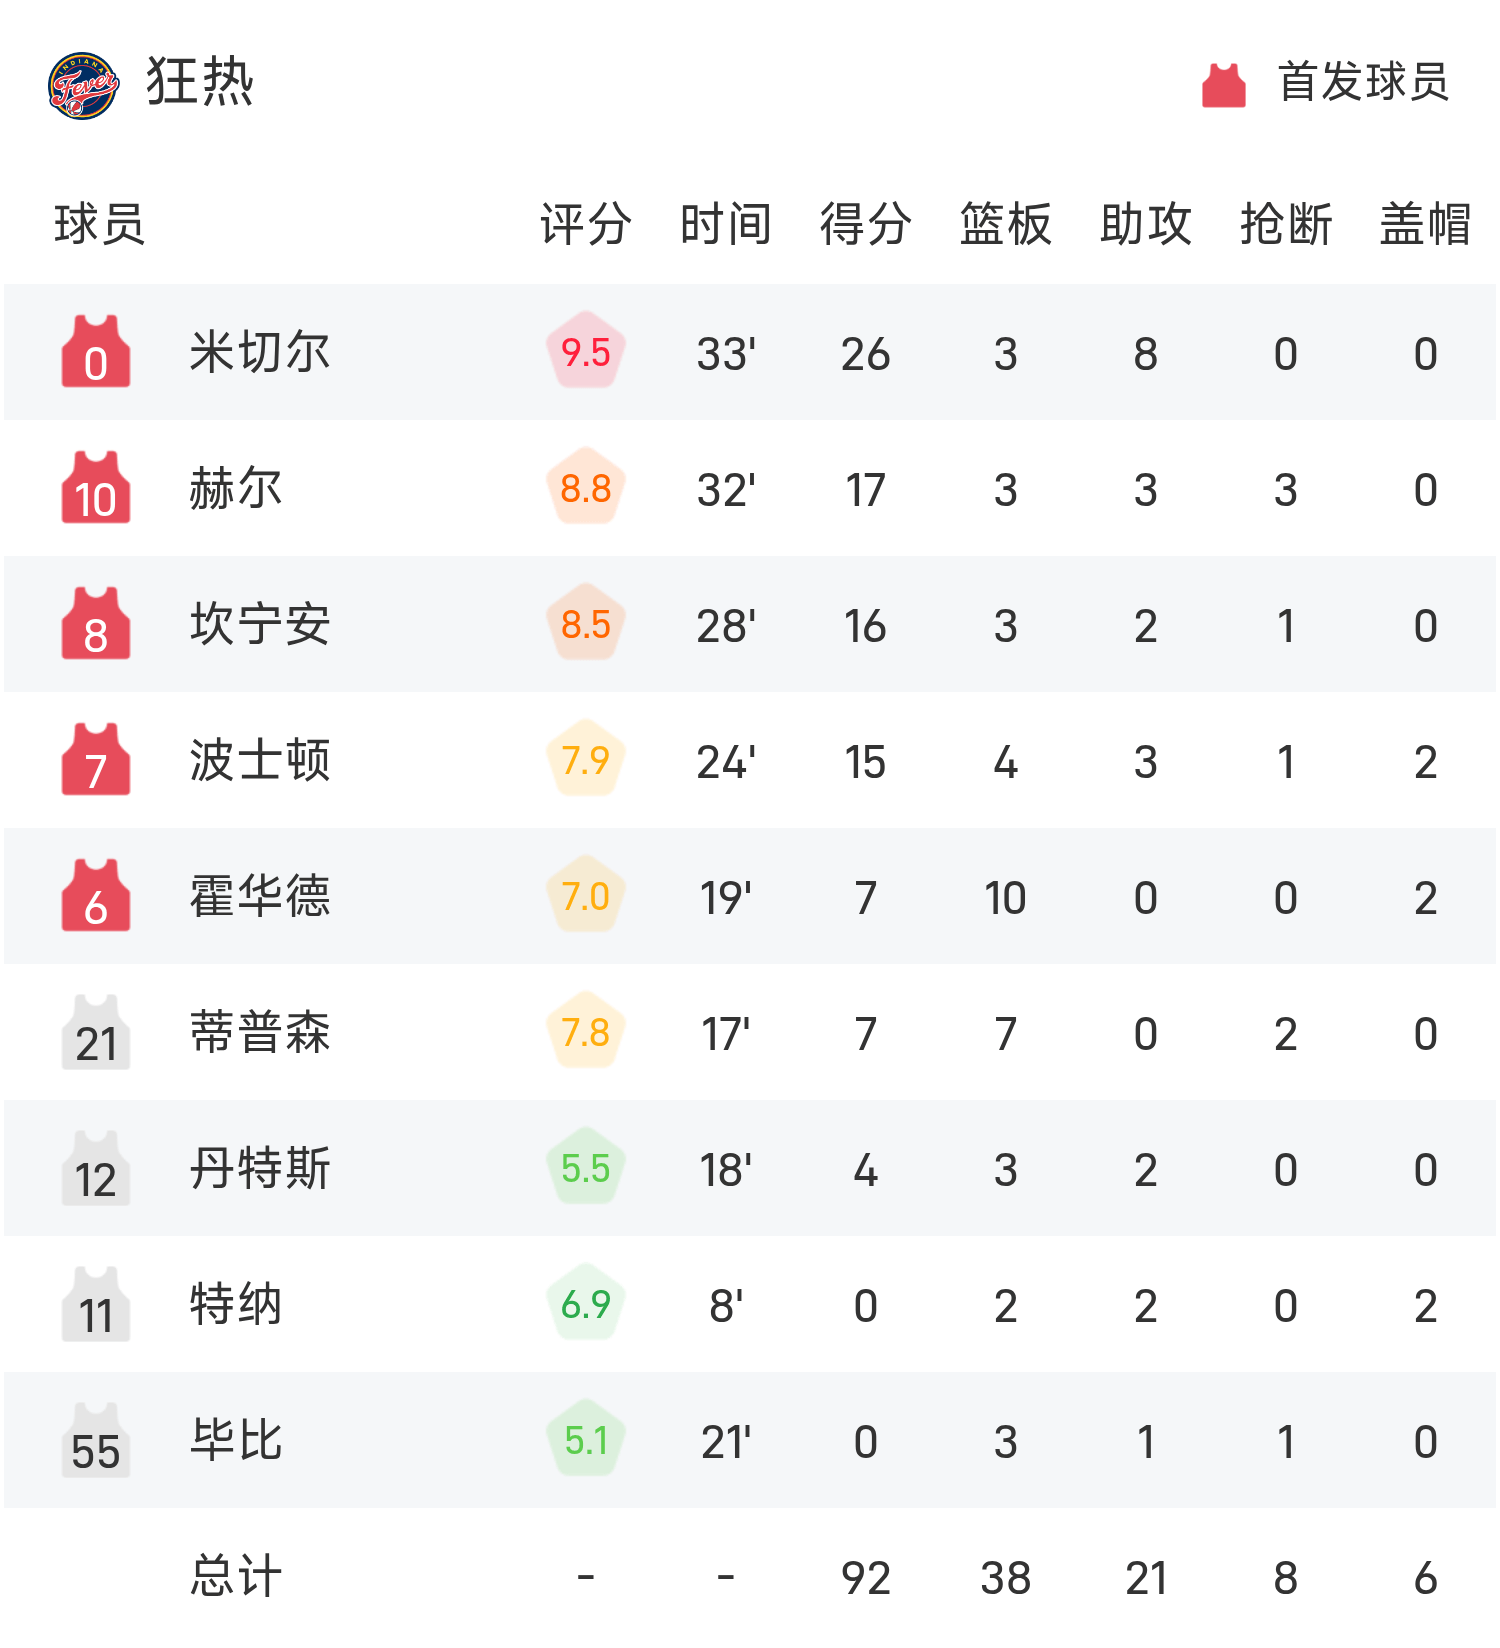This screenshot has height=1648, width=1500.
Task: Tap the gray number 55 jersey icon
Action: tap(96, 1439)
